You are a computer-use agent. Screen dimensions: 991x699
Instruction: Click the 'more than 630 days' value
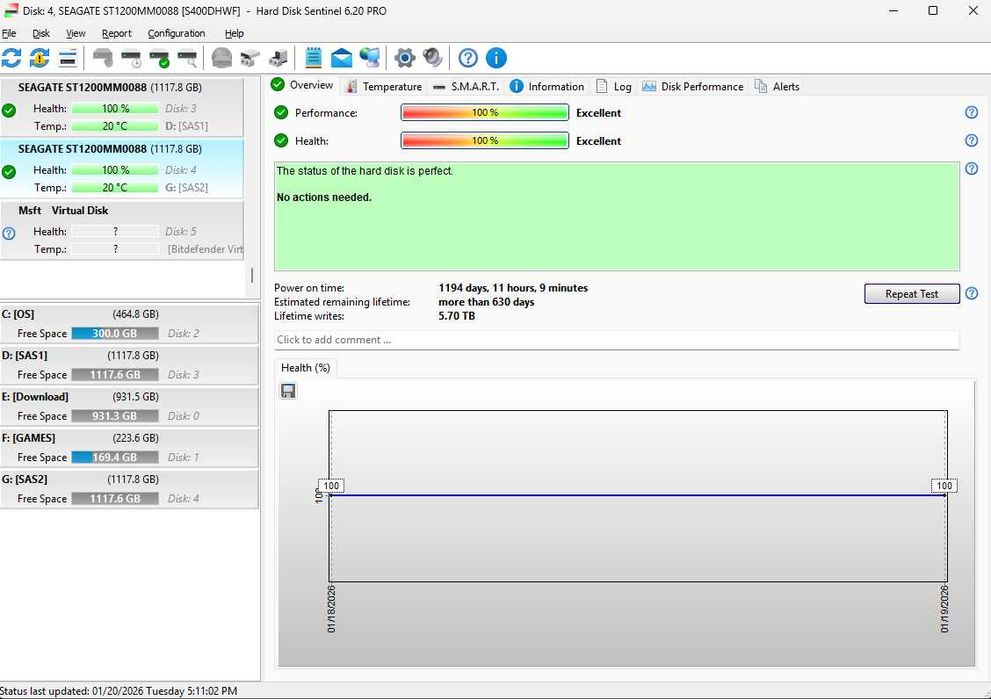486,302
